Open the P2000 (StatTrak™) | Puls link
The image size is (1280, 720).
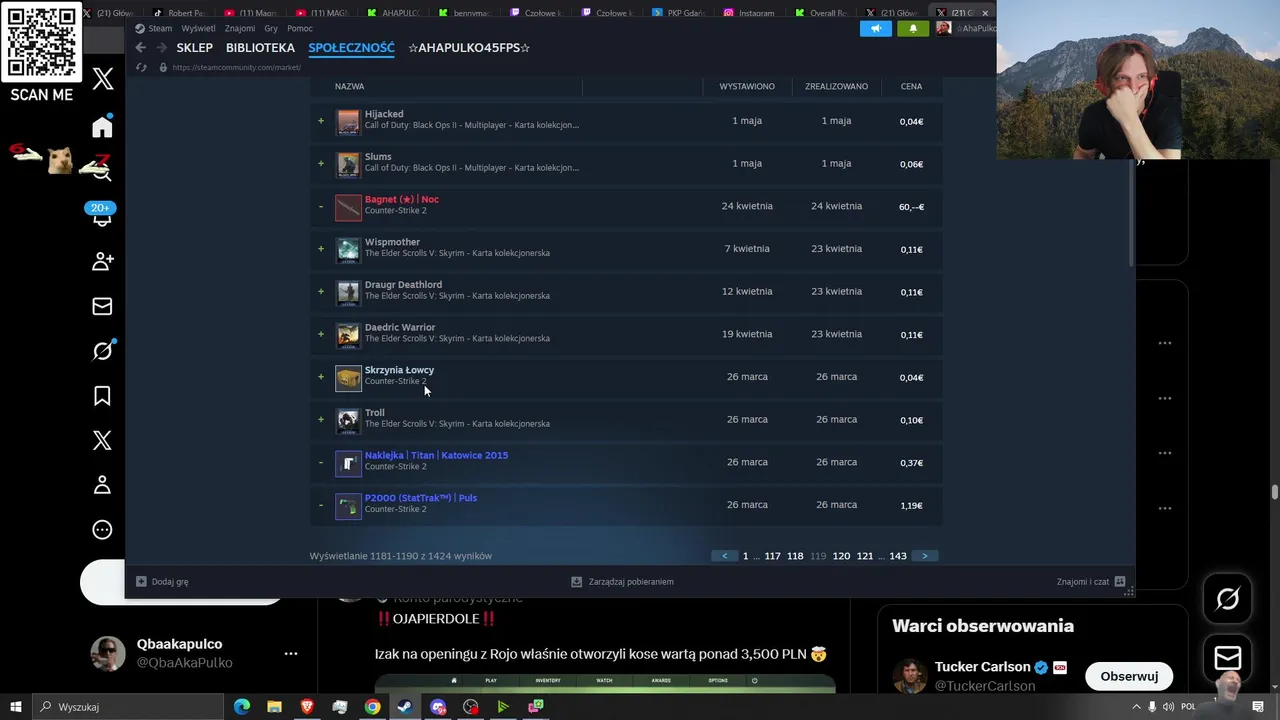coord(421,498)
